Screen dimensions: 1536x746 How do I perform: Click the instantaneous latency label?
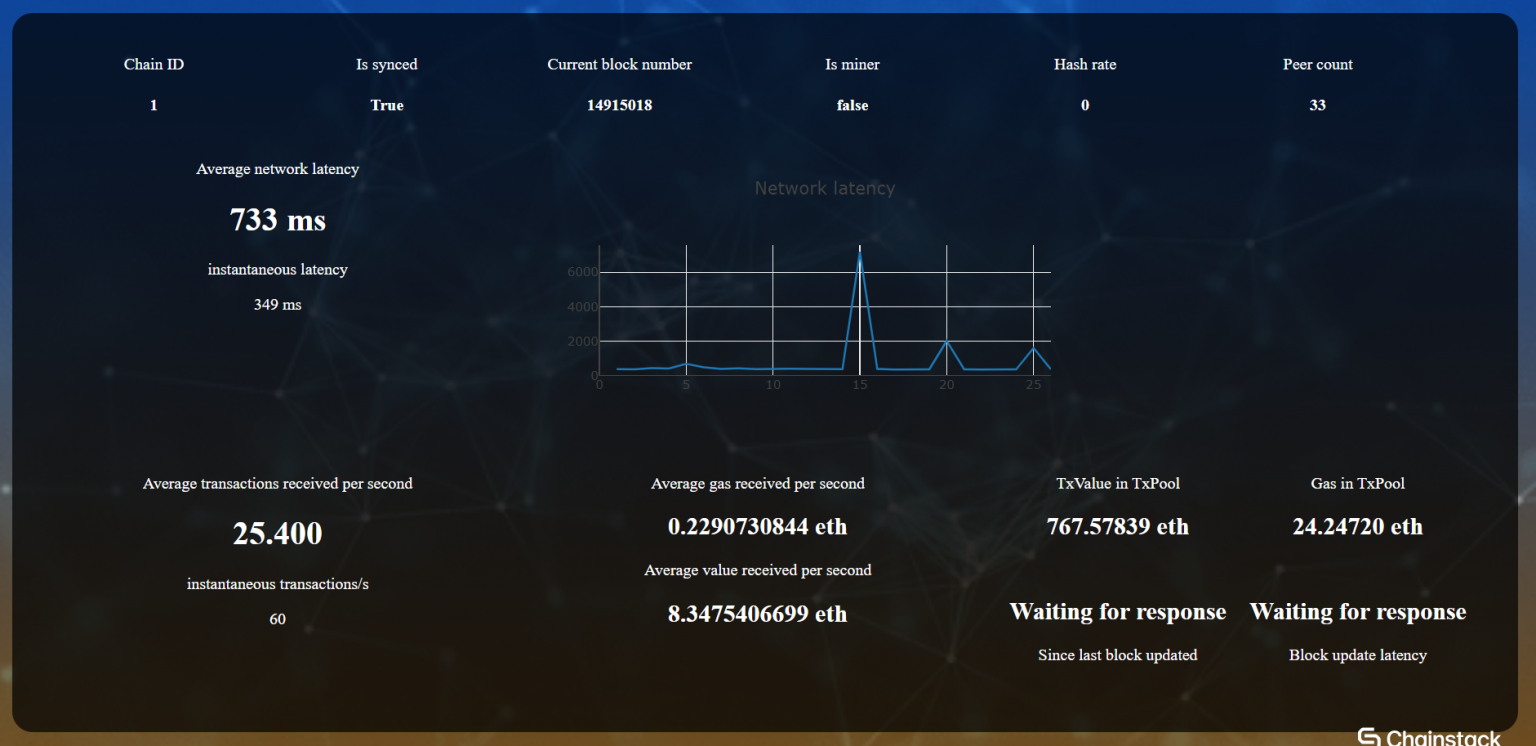(x=278, y=269)
